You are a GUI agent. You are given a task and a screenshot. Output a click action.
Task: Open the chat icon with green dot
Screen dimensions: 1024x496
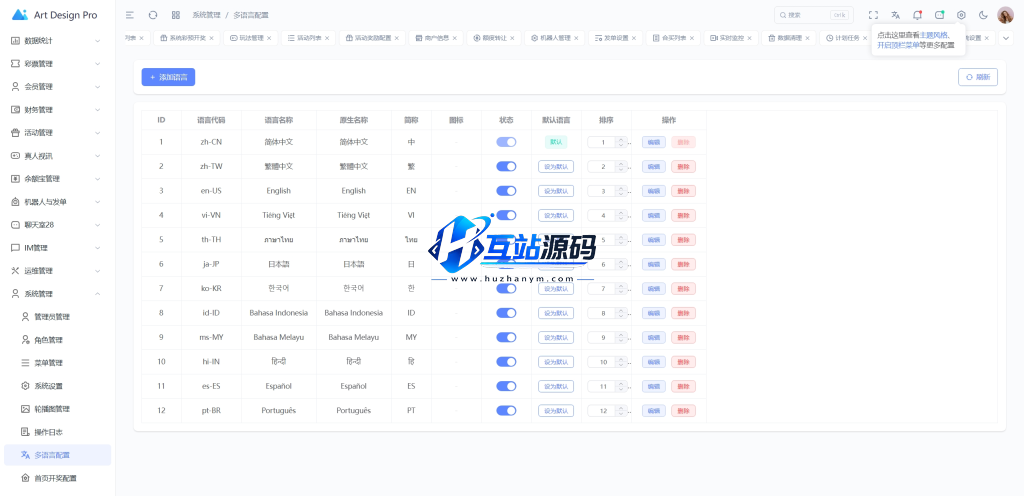pos(939,15)
